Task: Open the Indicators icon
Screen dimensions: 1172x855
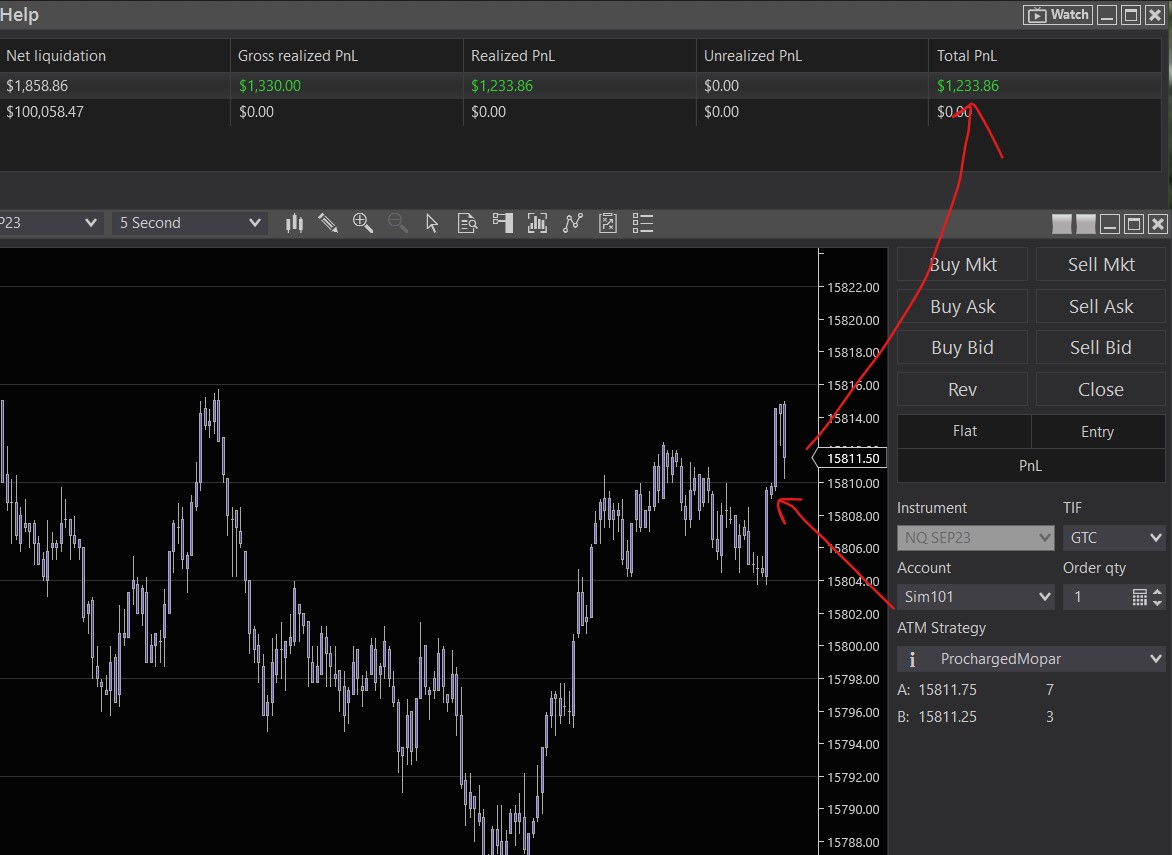Action: pyautogui.click(x=572, y=223)
